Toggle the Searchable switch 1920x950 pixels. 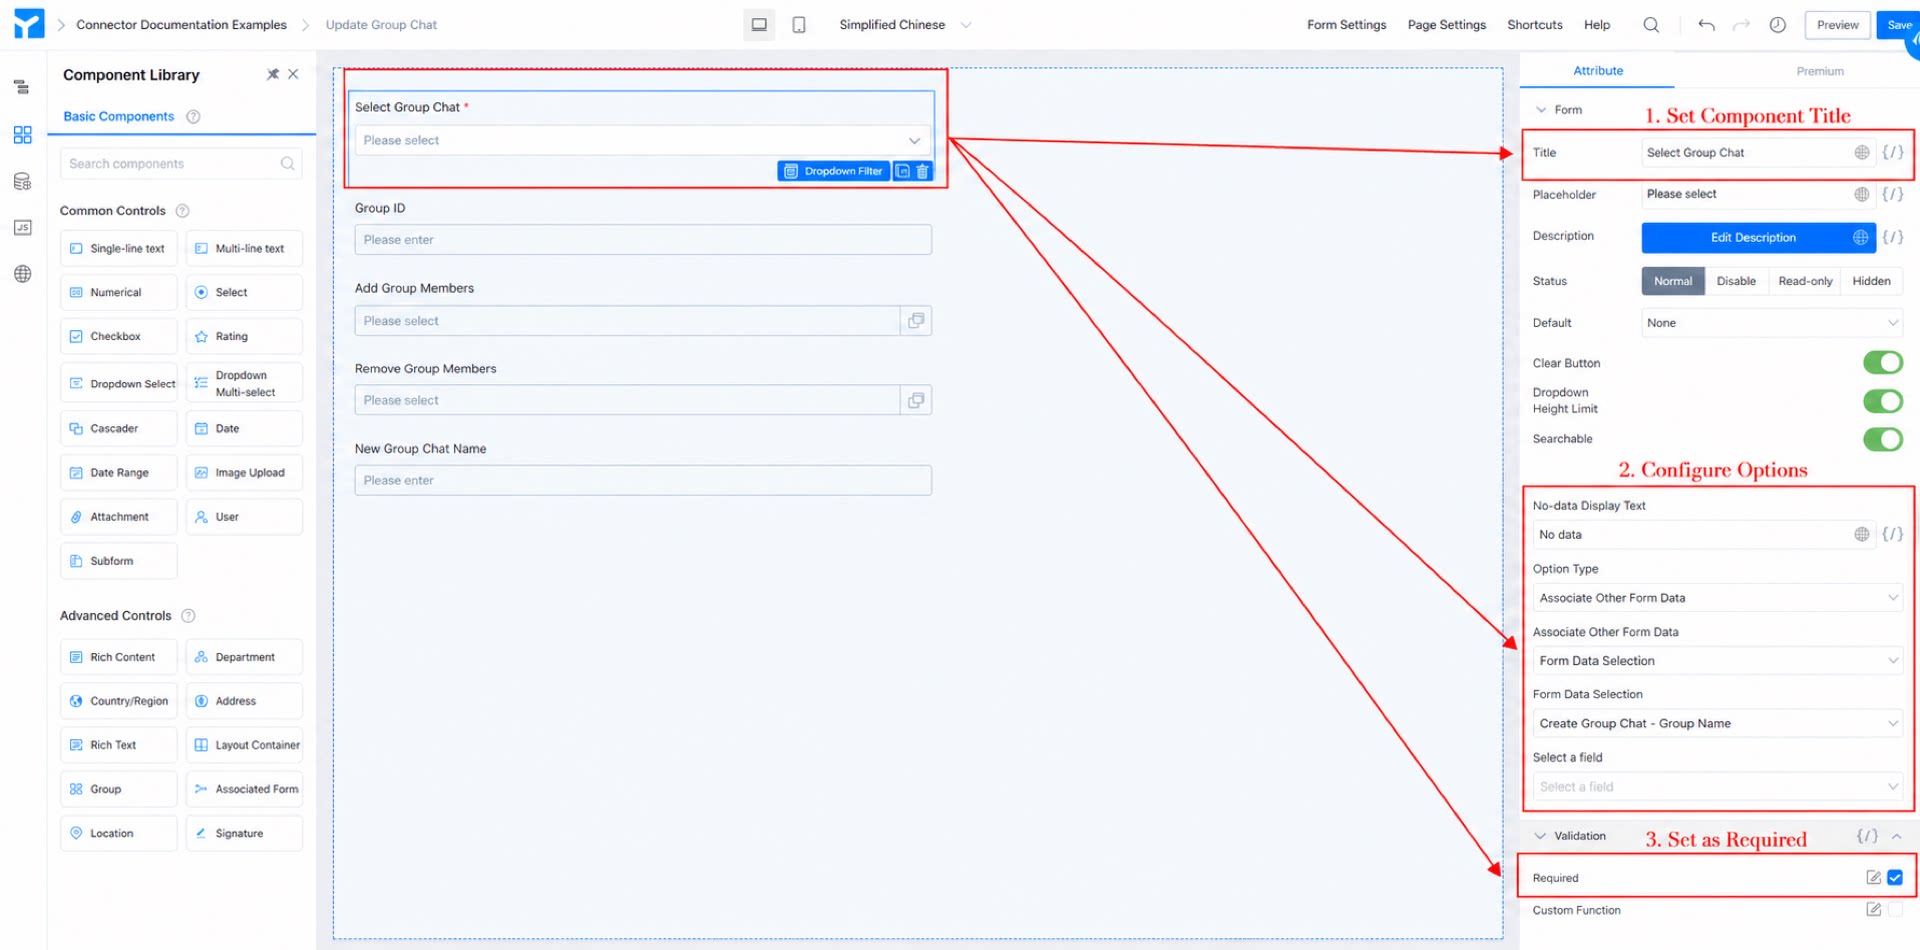[x=1882, y=439]
